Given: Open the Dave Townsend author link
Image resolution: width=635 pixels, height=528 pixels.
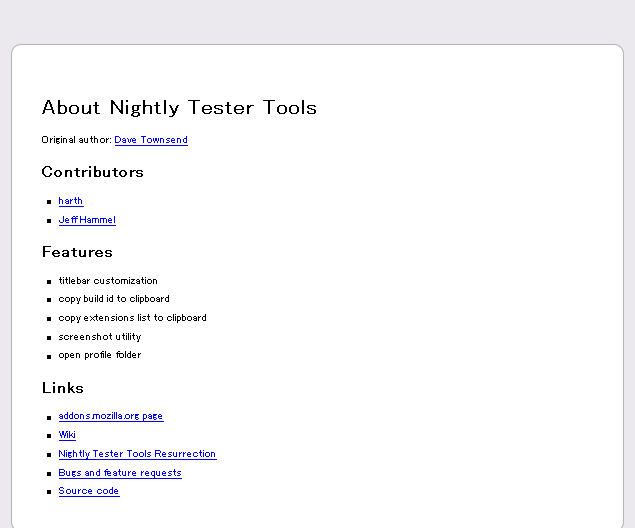Looking at the screenshot, I should coord(151,140).
